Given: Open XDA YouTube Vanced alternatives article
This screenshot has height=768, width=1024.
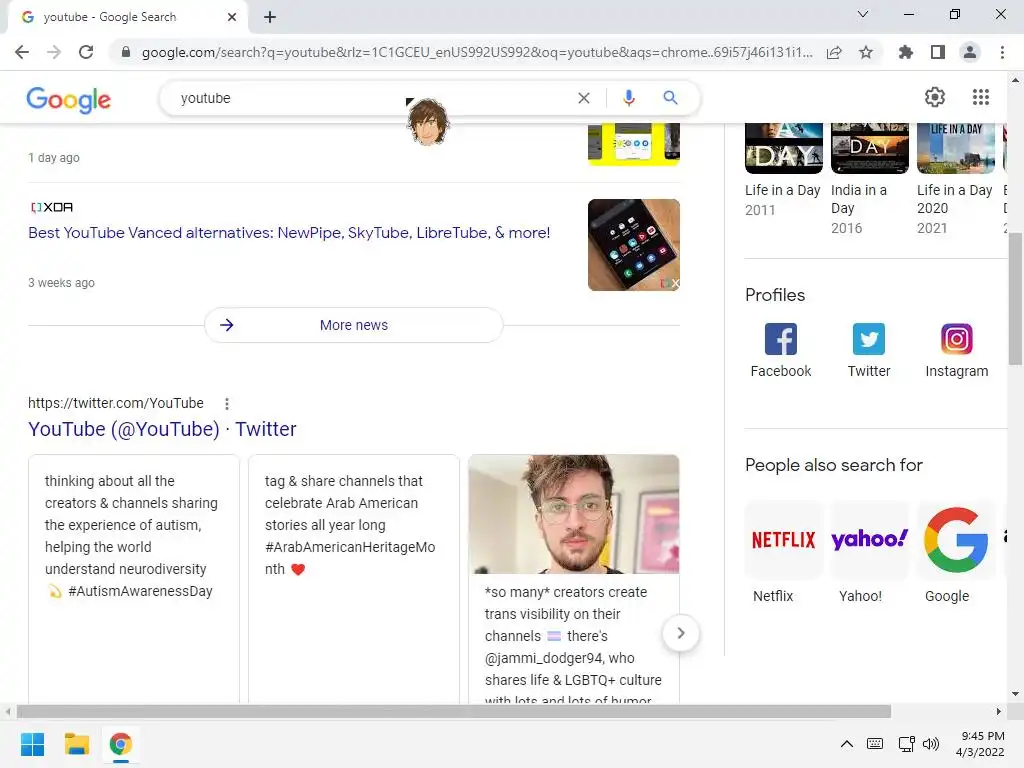Looking at the screenshot, I should click(x=289, y=232).
